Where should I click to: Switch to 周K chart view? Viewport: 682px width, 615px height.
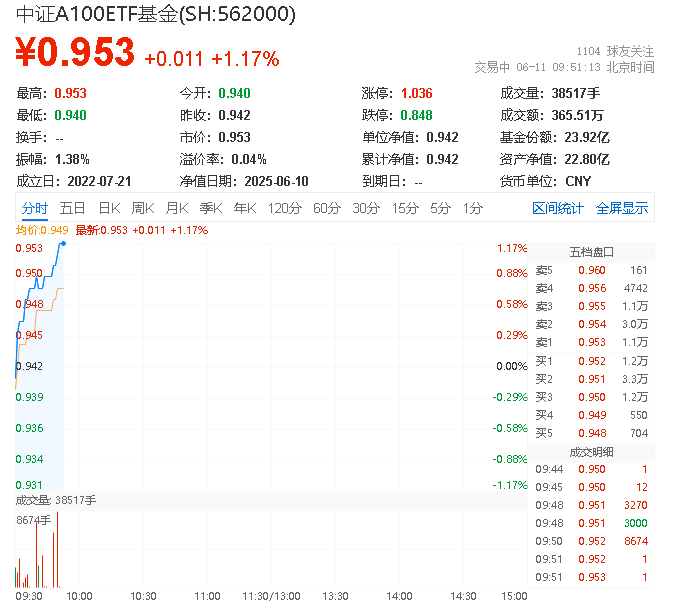click(143, 208)
